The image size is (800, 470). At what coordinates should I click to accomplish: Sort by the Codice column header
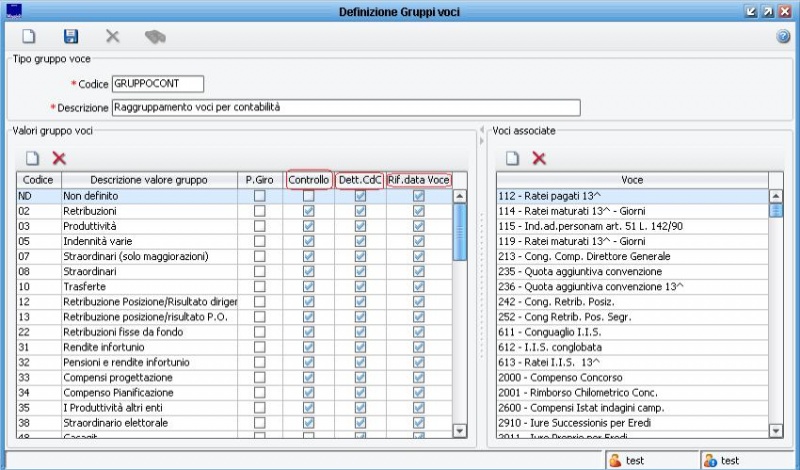click(37, 180)
